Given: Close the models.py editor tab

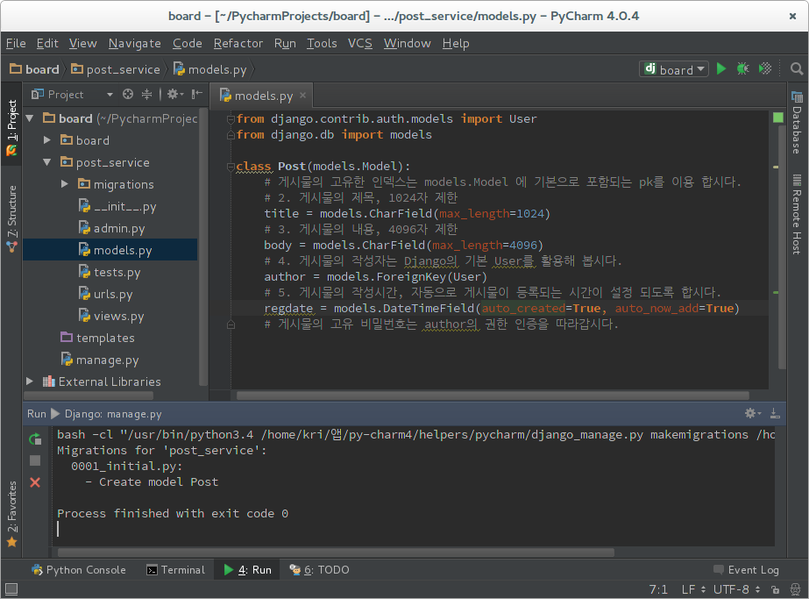Looking at the screenshot, I should 303,95.
